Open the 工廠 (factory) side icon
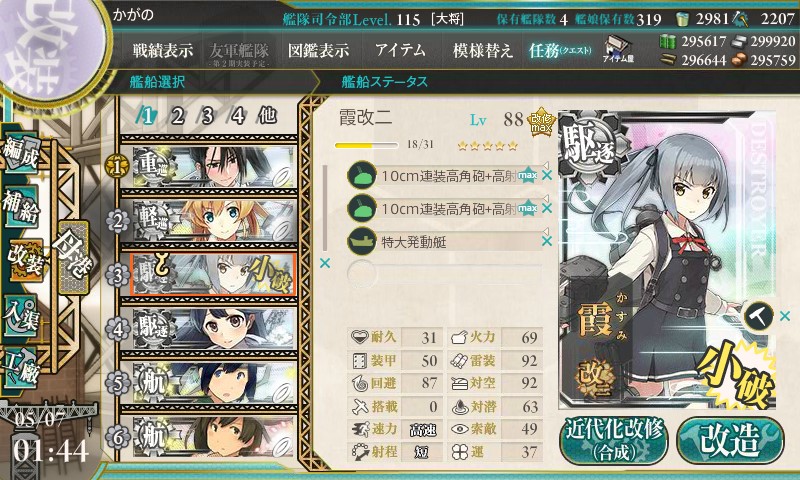The width and height of the screenshot is (800, 480). point(21,368)
